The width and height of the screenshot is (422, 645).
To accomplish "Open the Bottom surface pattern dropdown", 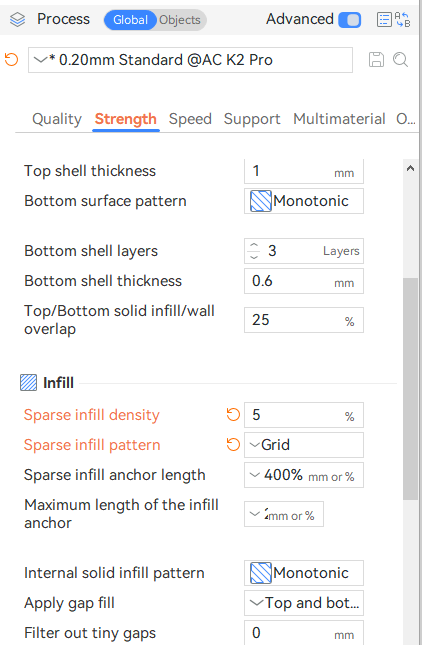I will (x=304, y=201).
